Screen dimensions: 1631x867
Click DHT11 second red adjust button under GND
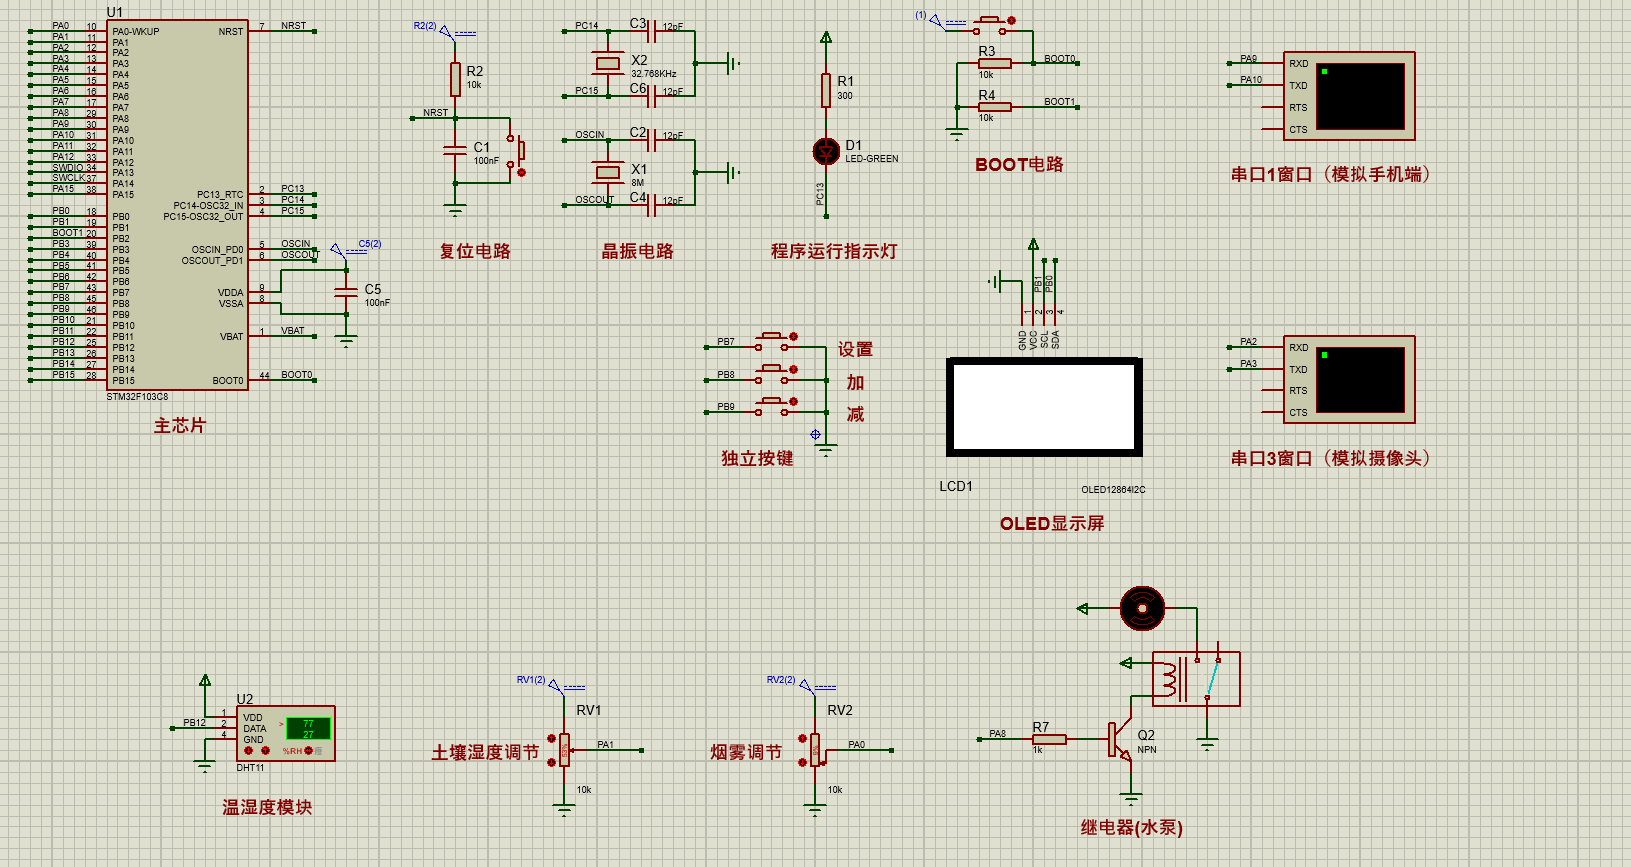[x=265, y=750]
